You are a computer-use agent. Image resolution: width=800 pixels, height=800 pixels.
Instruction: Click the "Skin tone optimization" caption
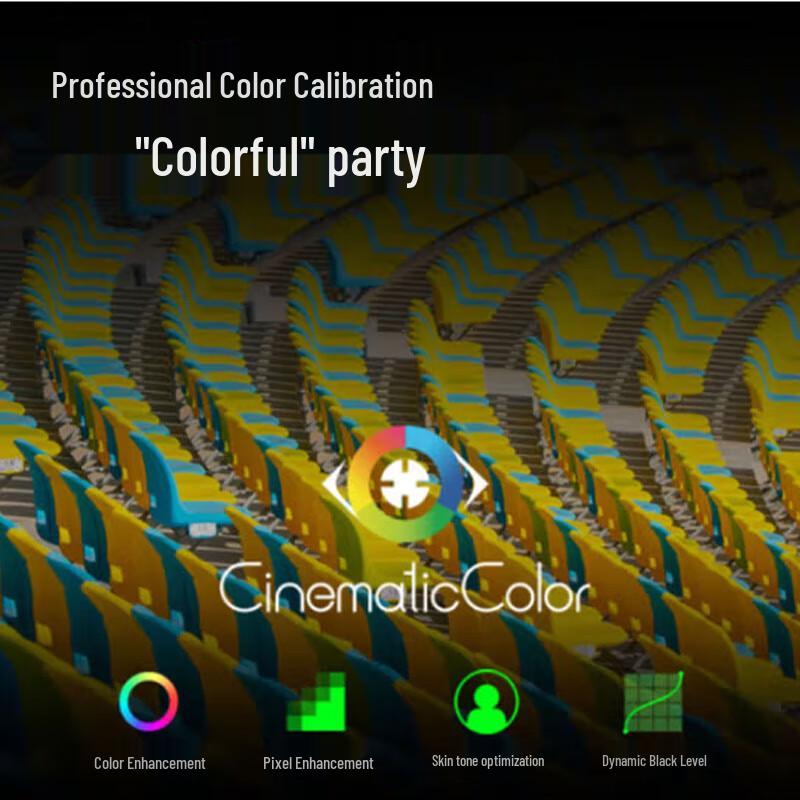[x=488, y=761]
